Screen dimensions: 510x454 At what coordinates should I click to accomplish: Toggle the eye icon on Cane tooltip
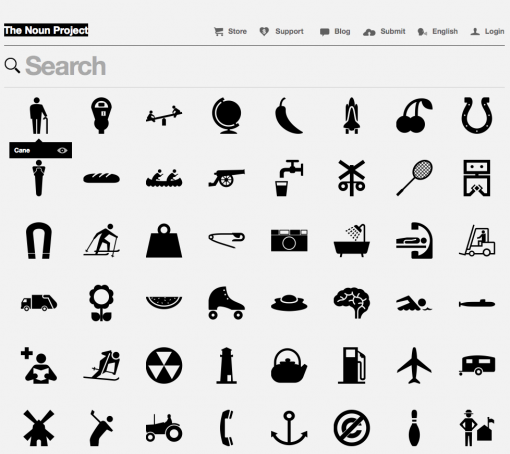62,150
